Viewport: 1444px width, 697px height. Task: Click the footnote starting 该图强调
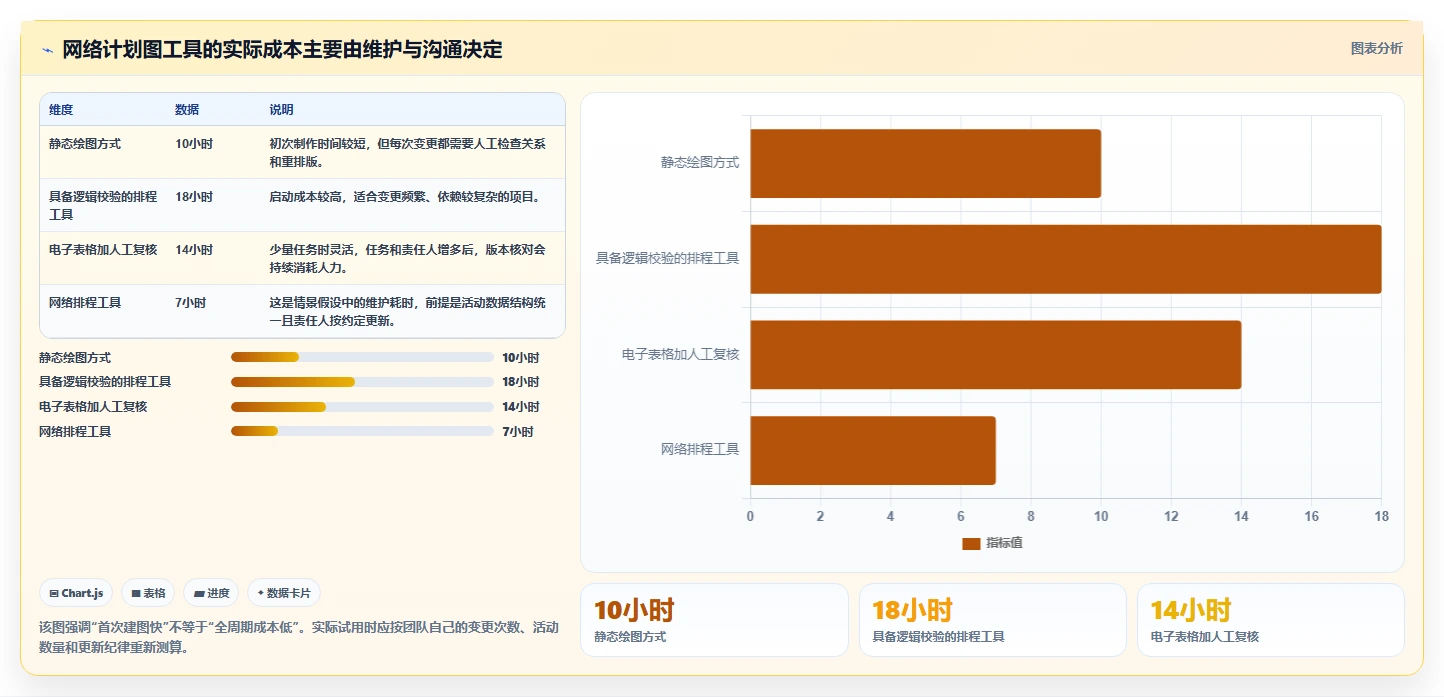click(299, 637)
